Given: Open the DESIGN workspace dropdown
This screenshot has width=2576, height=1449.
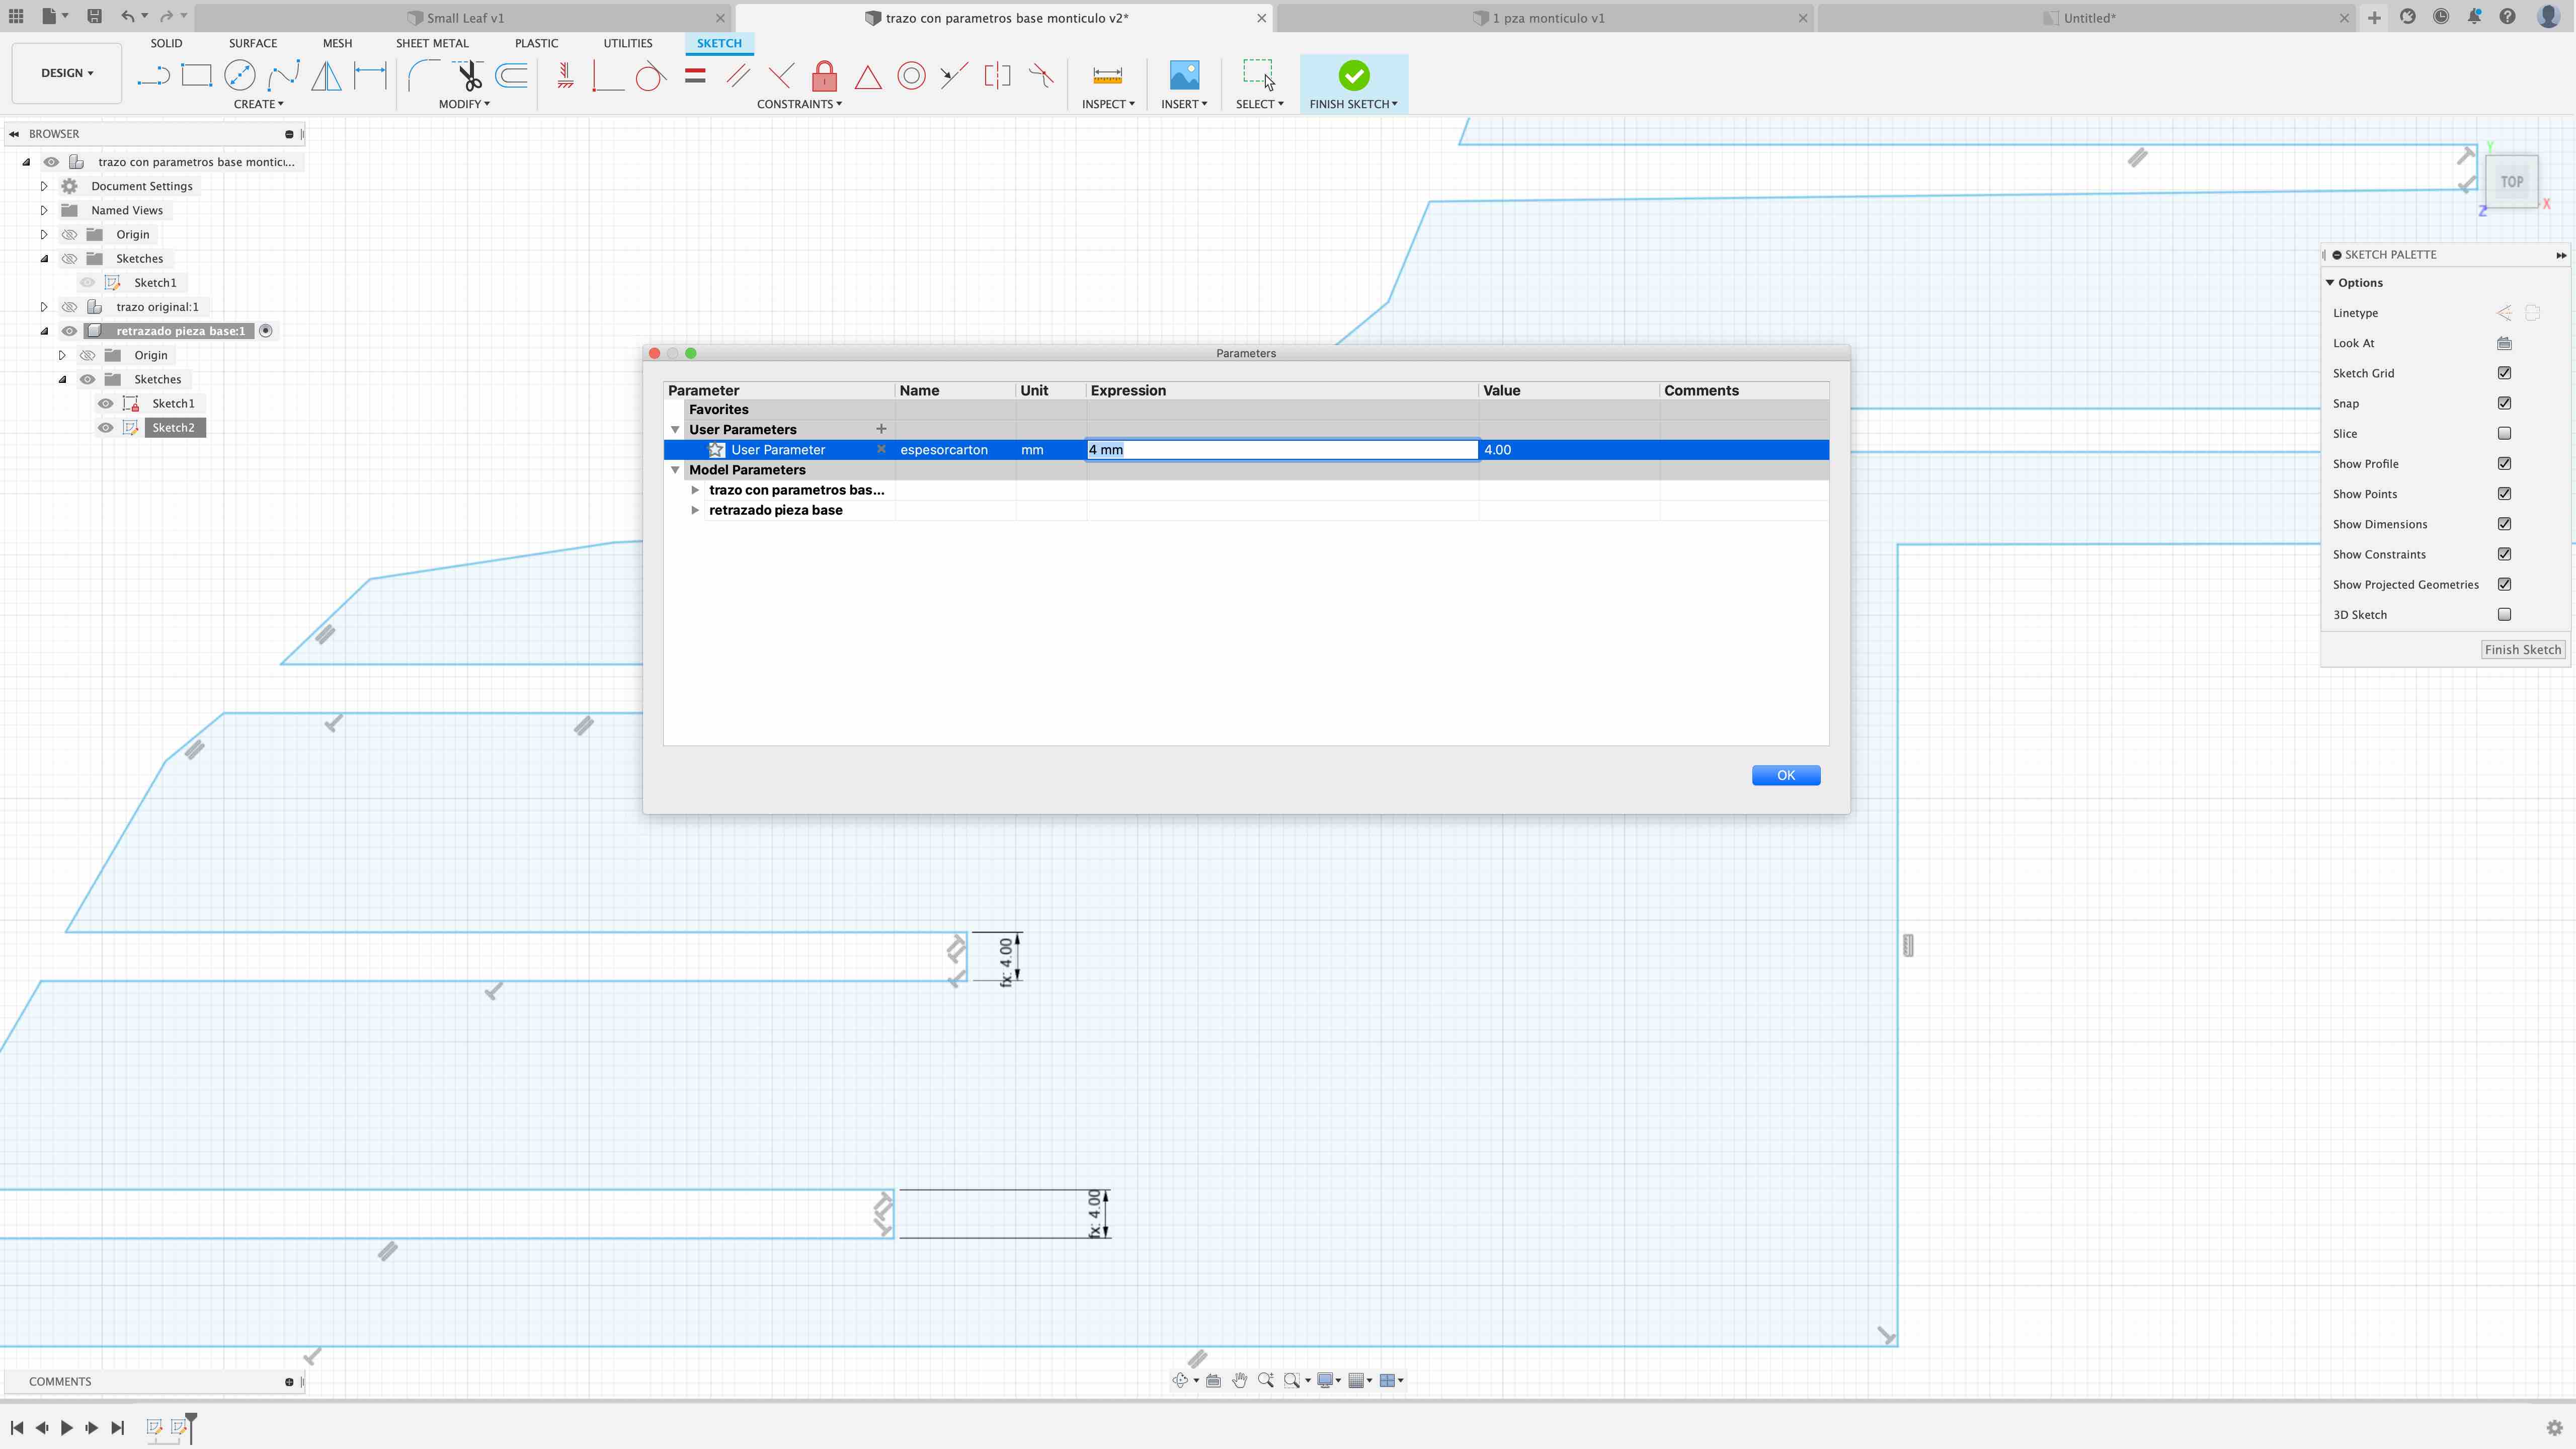Looking at the screenshot, I should pyautogui.click(x=67, y=73).
